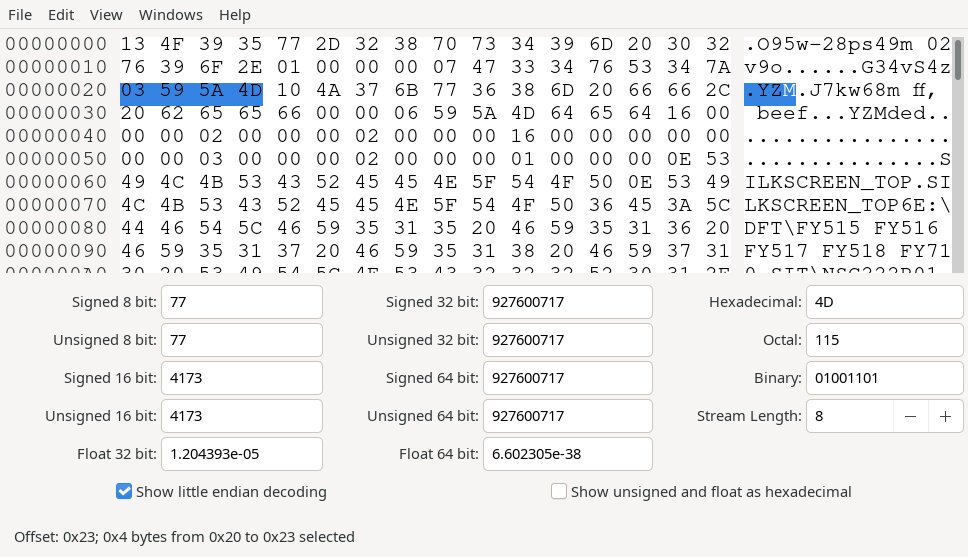This screenshot has width=968, height=557.
Task: Open the Help menu
Action: point(235,15)
